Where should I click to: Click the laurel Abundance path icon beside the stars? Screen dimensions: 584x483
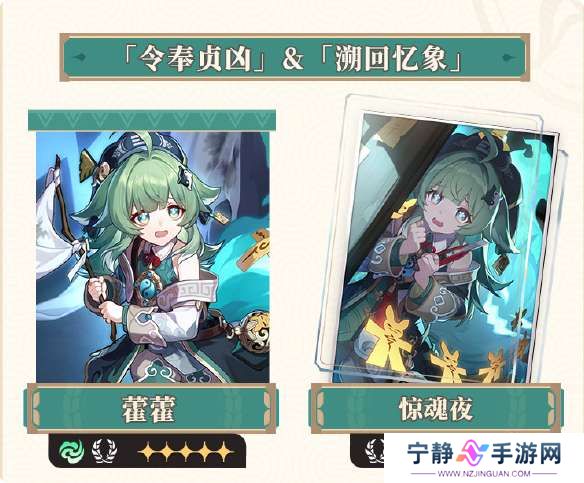[x=105, y=451]
